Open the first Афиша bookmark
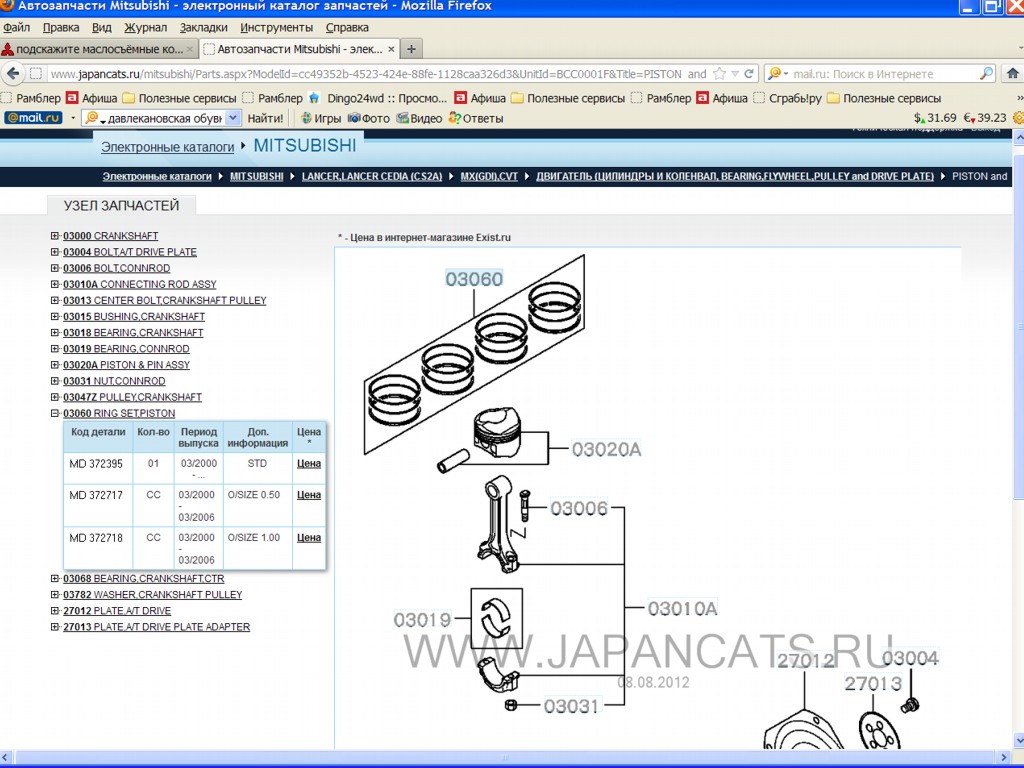The height and width of the screenshot is (768, 1024). point(92,98)
